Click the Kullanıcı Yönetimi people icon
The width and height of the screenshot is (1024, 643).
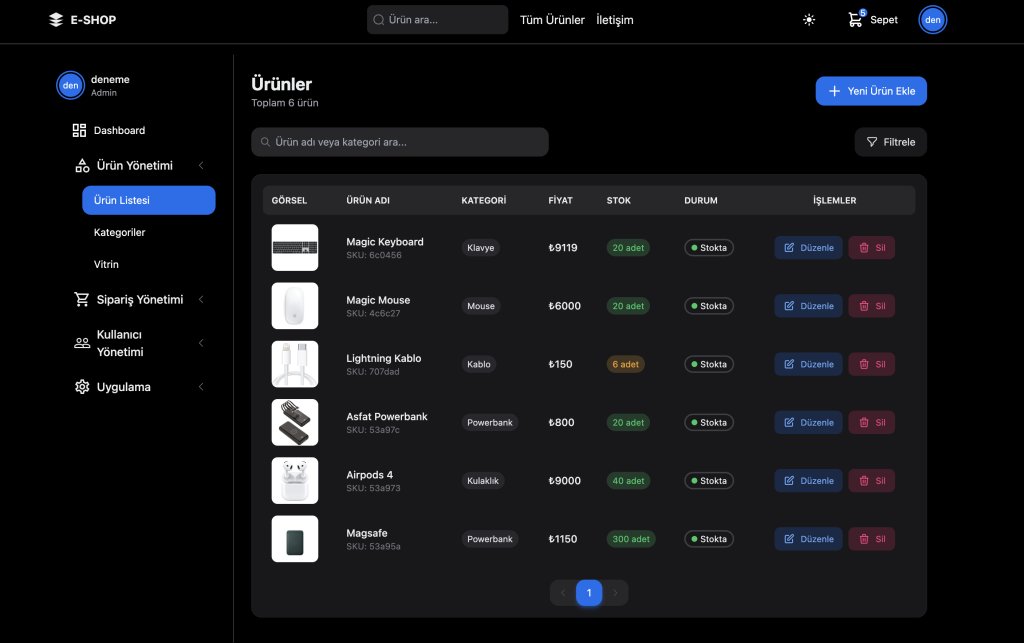(x=82, y=343)
